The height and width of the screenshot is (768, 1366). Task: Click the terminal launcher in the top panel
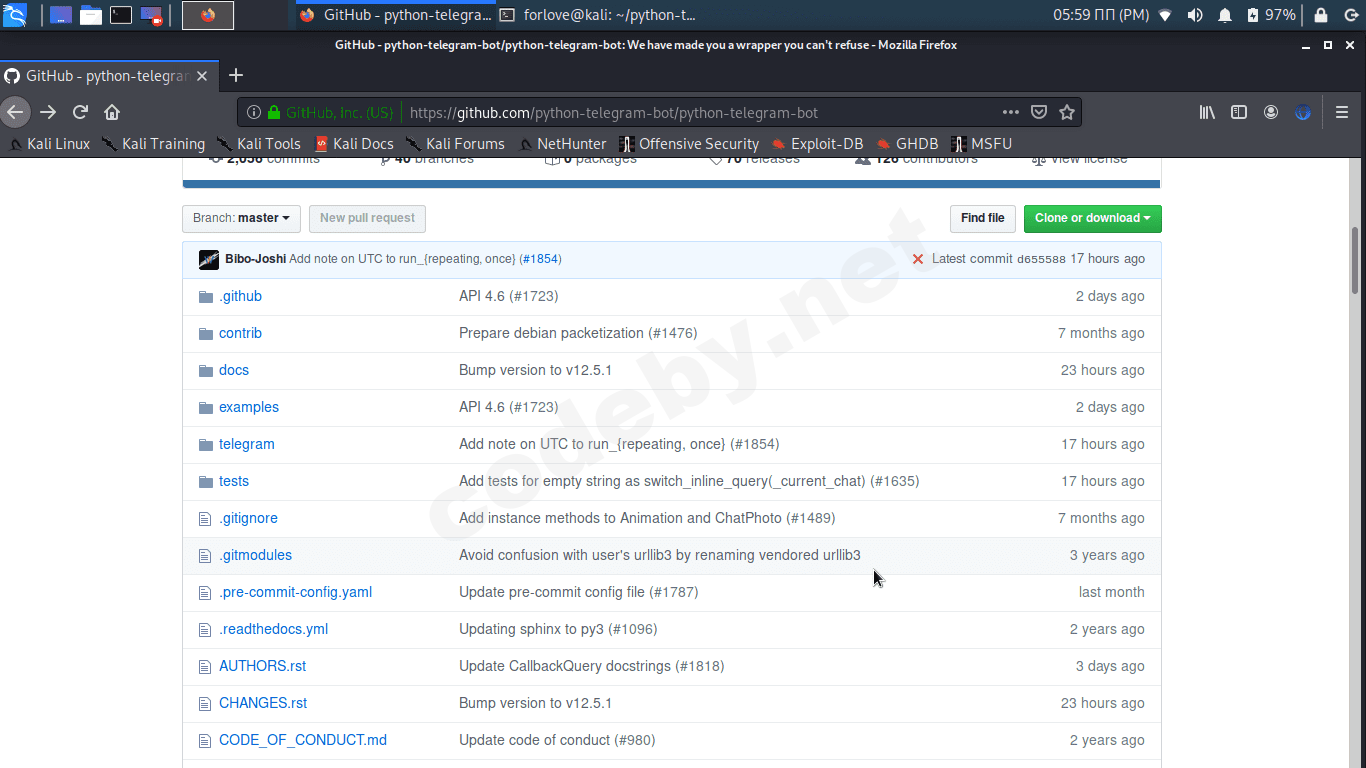(x=121, y=15)
